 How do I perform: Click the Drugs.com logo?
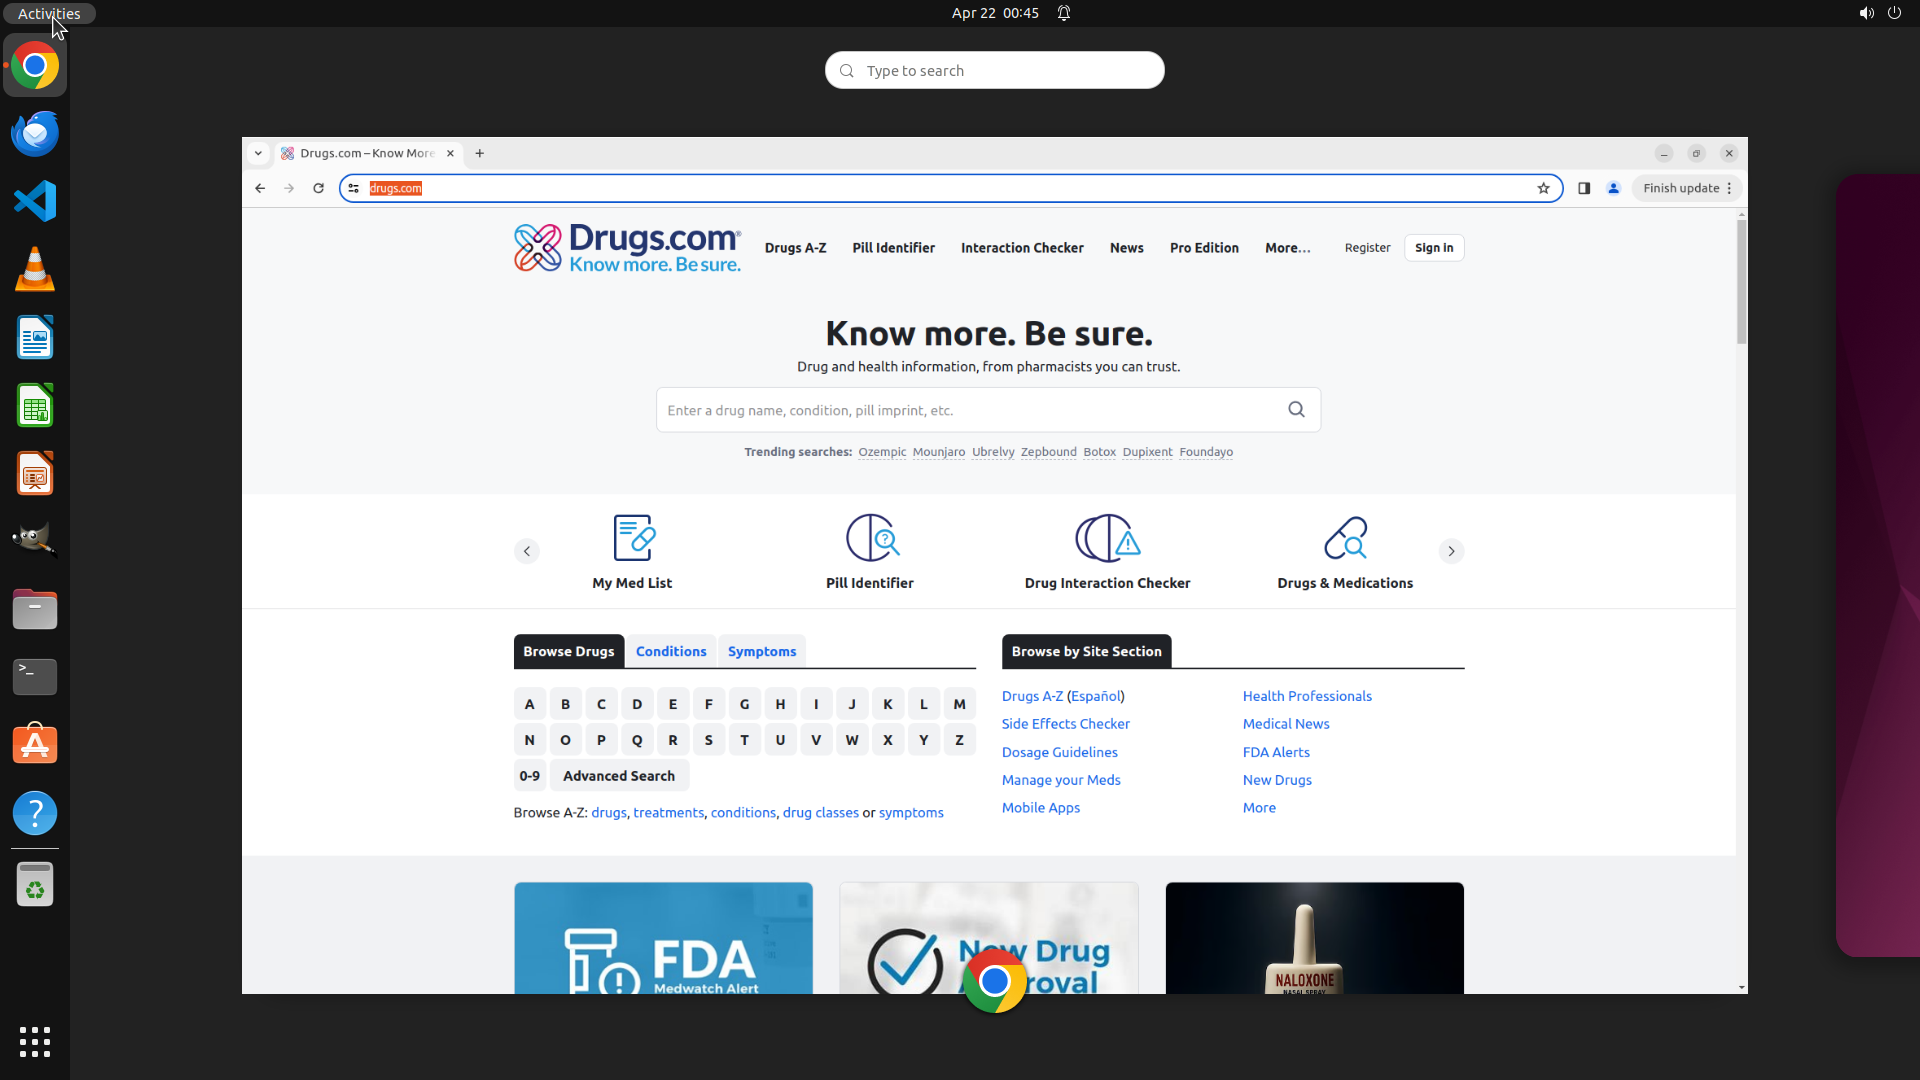coord(627,248)
